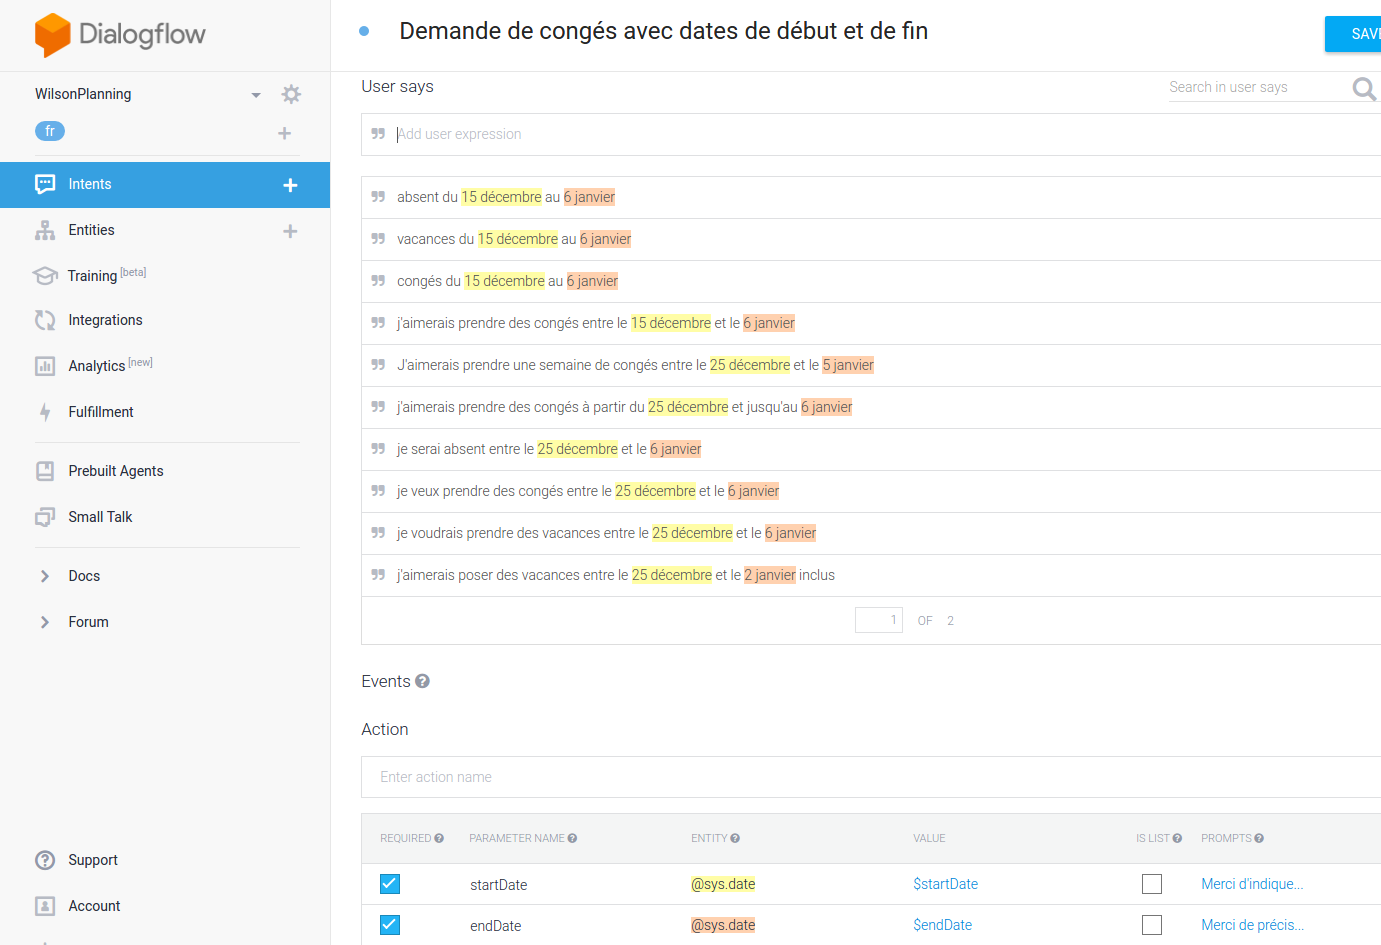Open the WilsonPlanning agent dropdown
The width and height of the screenshot is (1381, 945).
coord(256,95)
